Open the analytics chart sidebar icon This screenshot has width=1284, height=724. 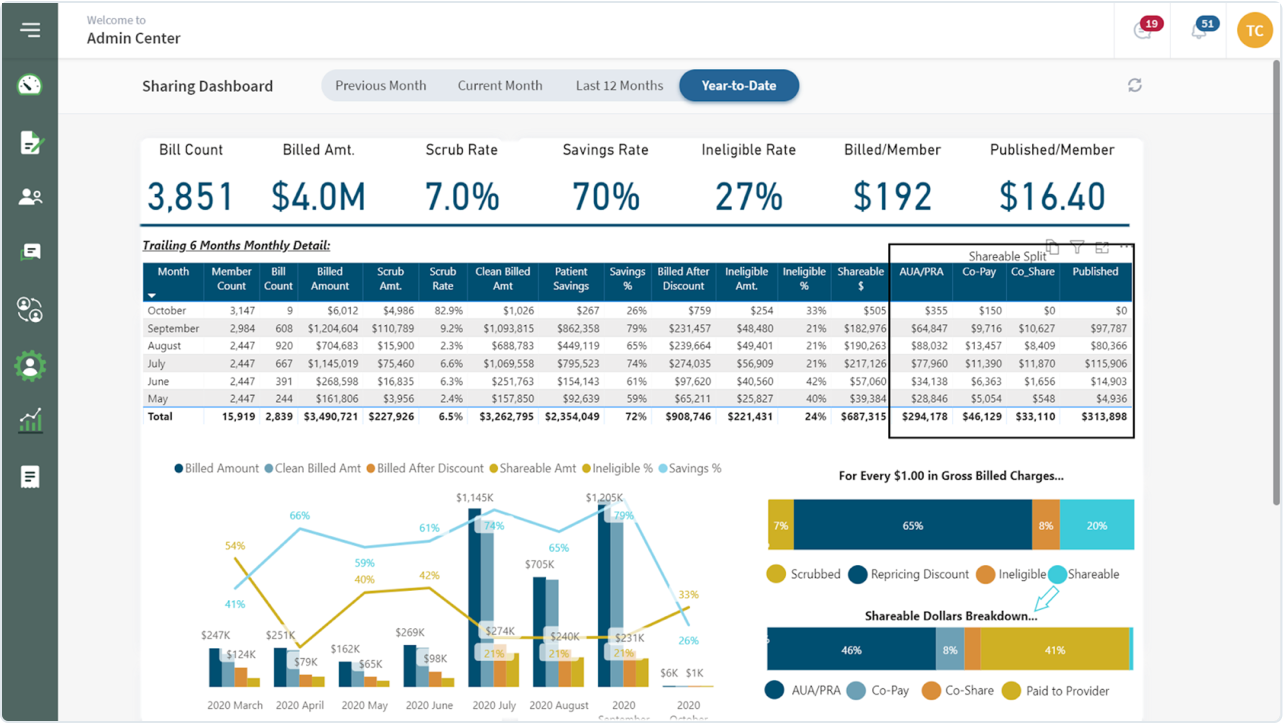(30, 420)
